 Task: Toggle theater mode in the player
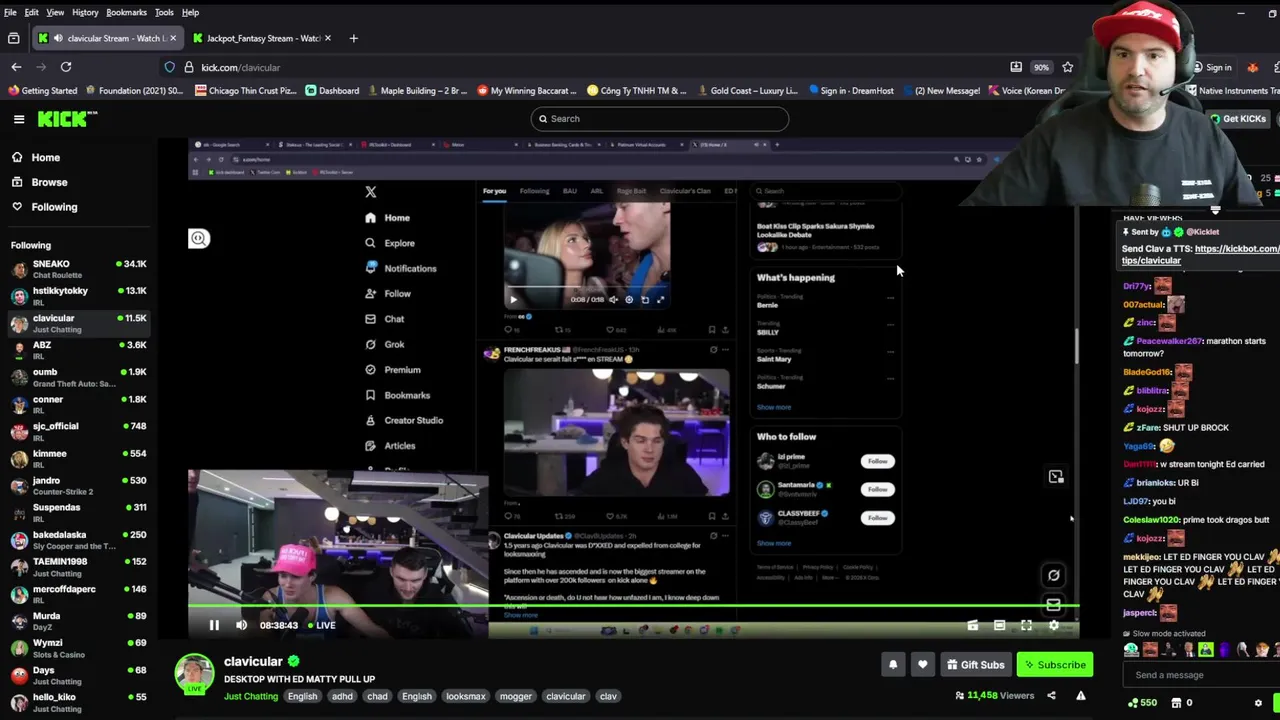(999, 625)
